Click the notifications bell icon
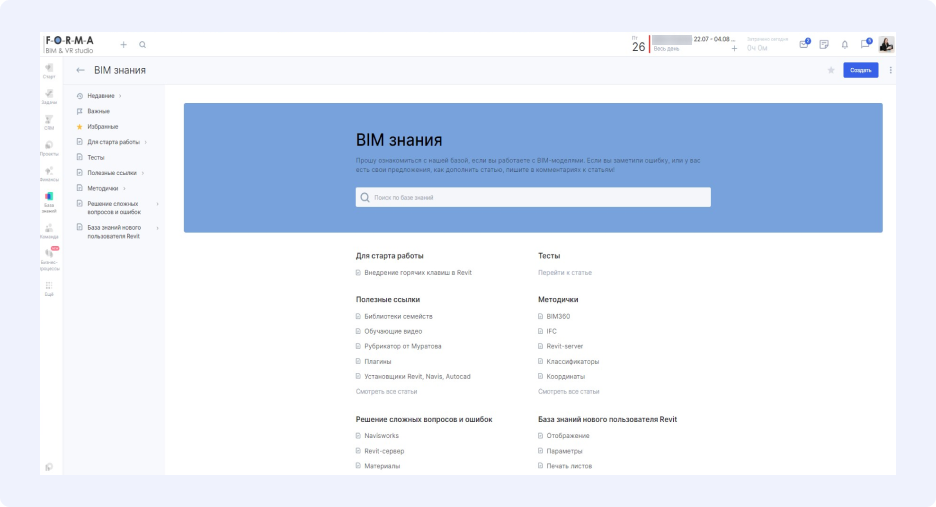Image resolution: width=936 pixels, height=507 pixels. click(844, 45)
